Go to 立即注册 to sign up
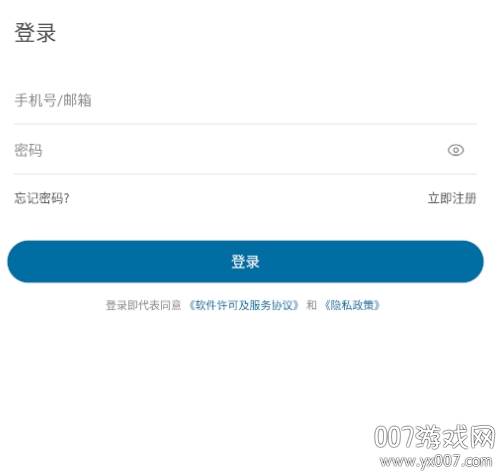 452,198
